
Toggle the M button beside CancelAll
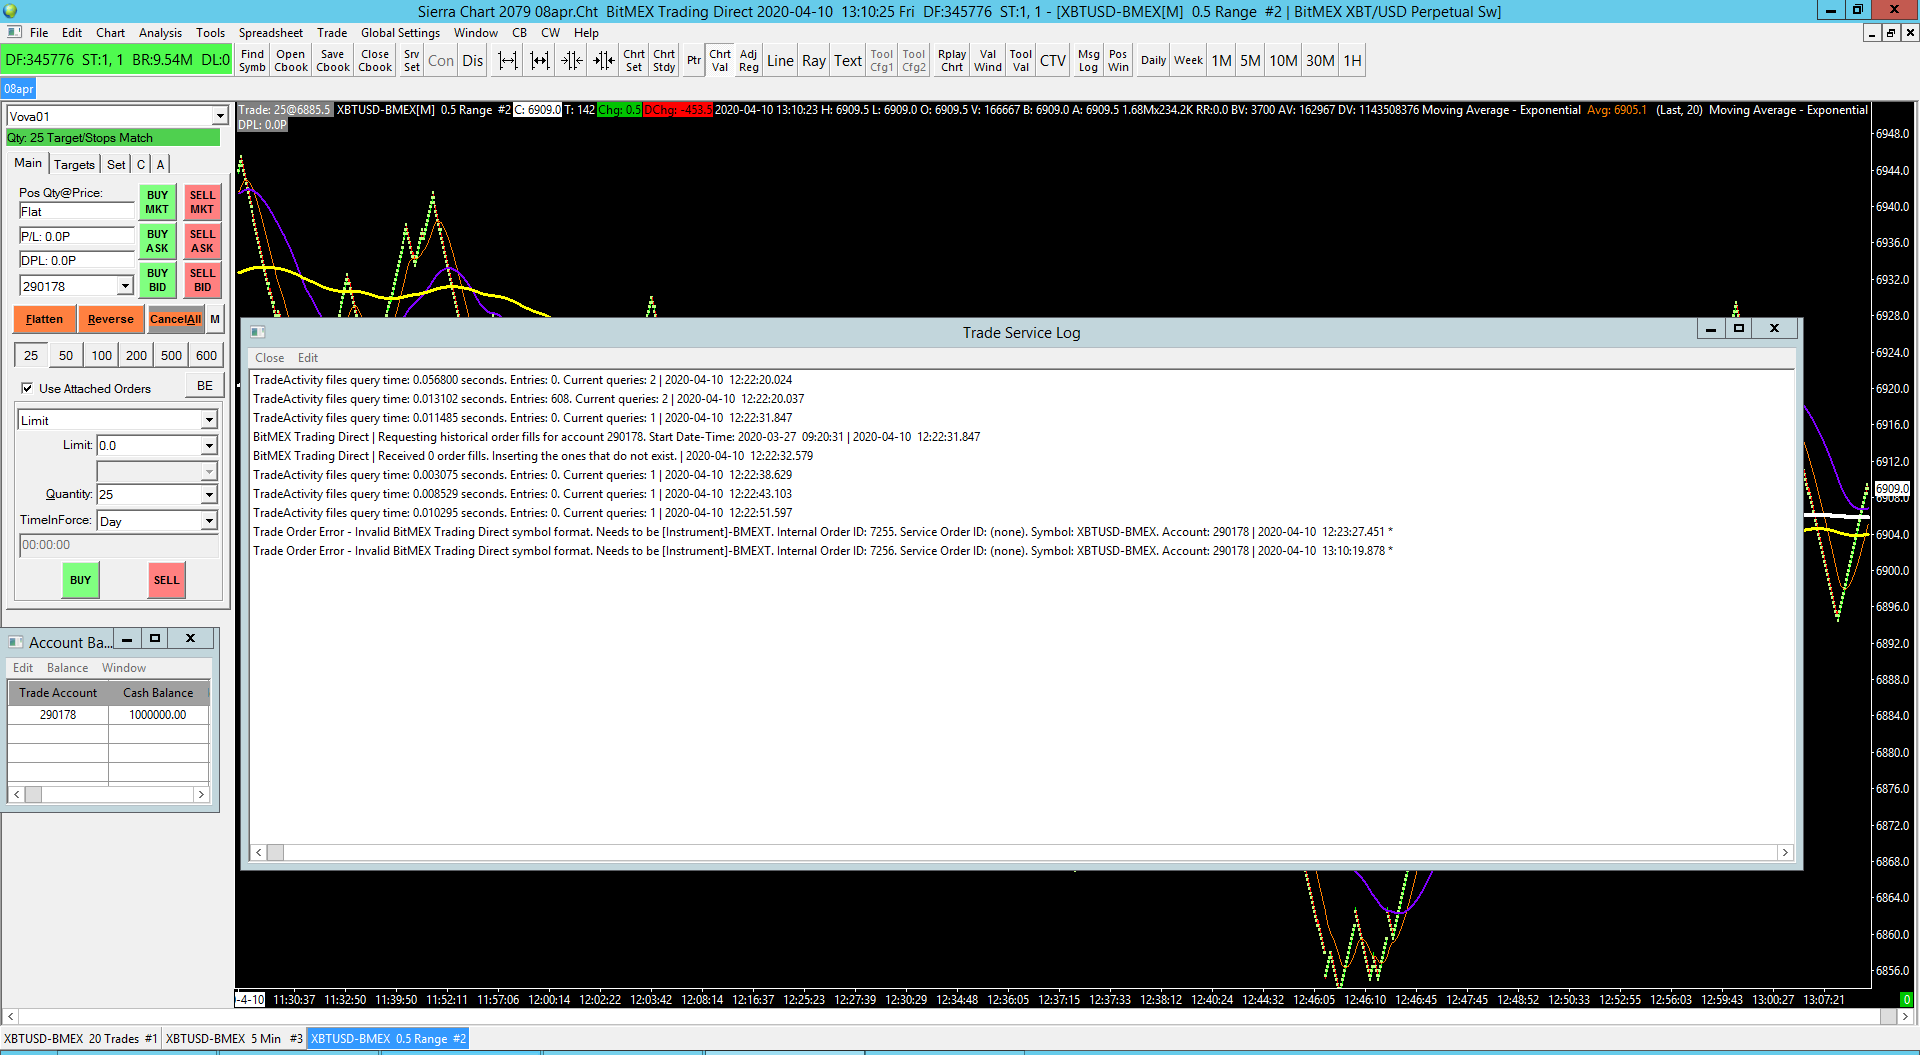215,320
